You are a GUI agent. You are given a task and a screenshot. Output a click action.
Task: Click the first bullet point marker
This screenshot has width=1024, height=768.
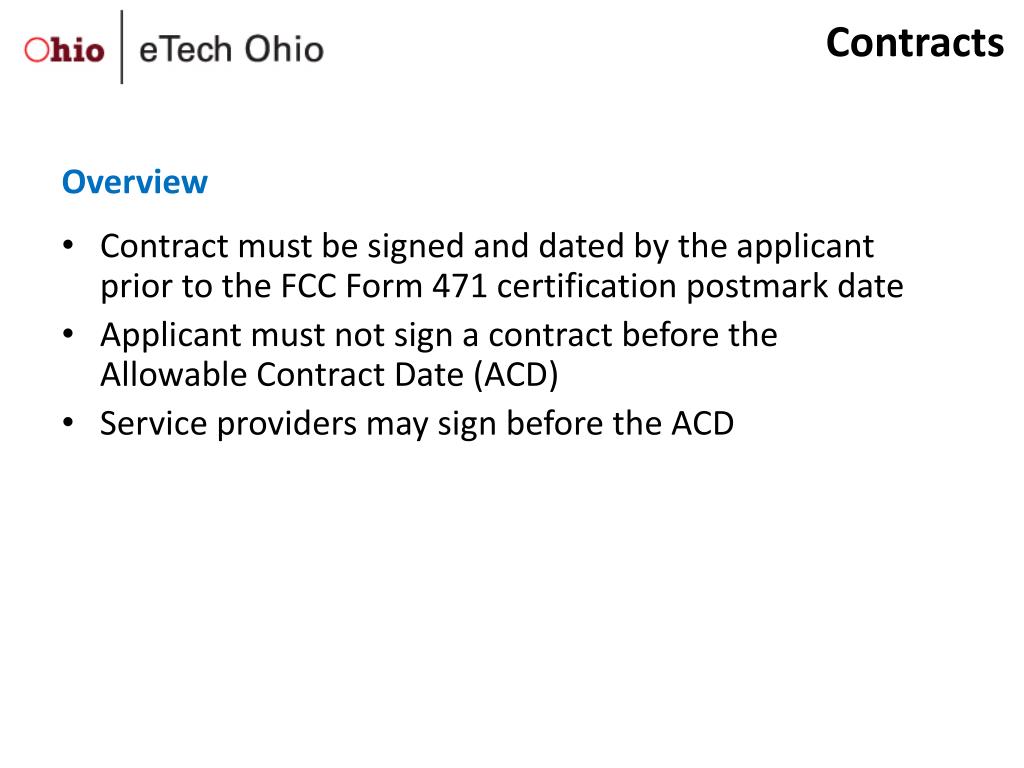click(x=68, y=245)
